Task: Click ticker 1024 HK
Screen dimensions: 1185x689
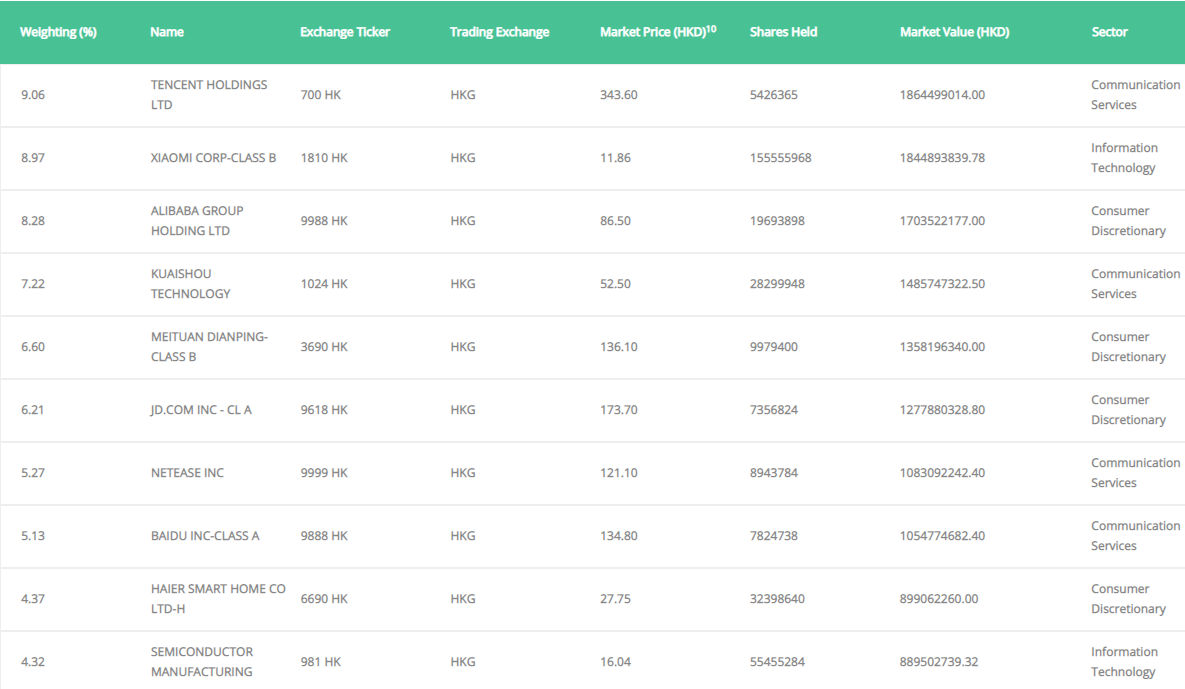Action: pos(324,283)
